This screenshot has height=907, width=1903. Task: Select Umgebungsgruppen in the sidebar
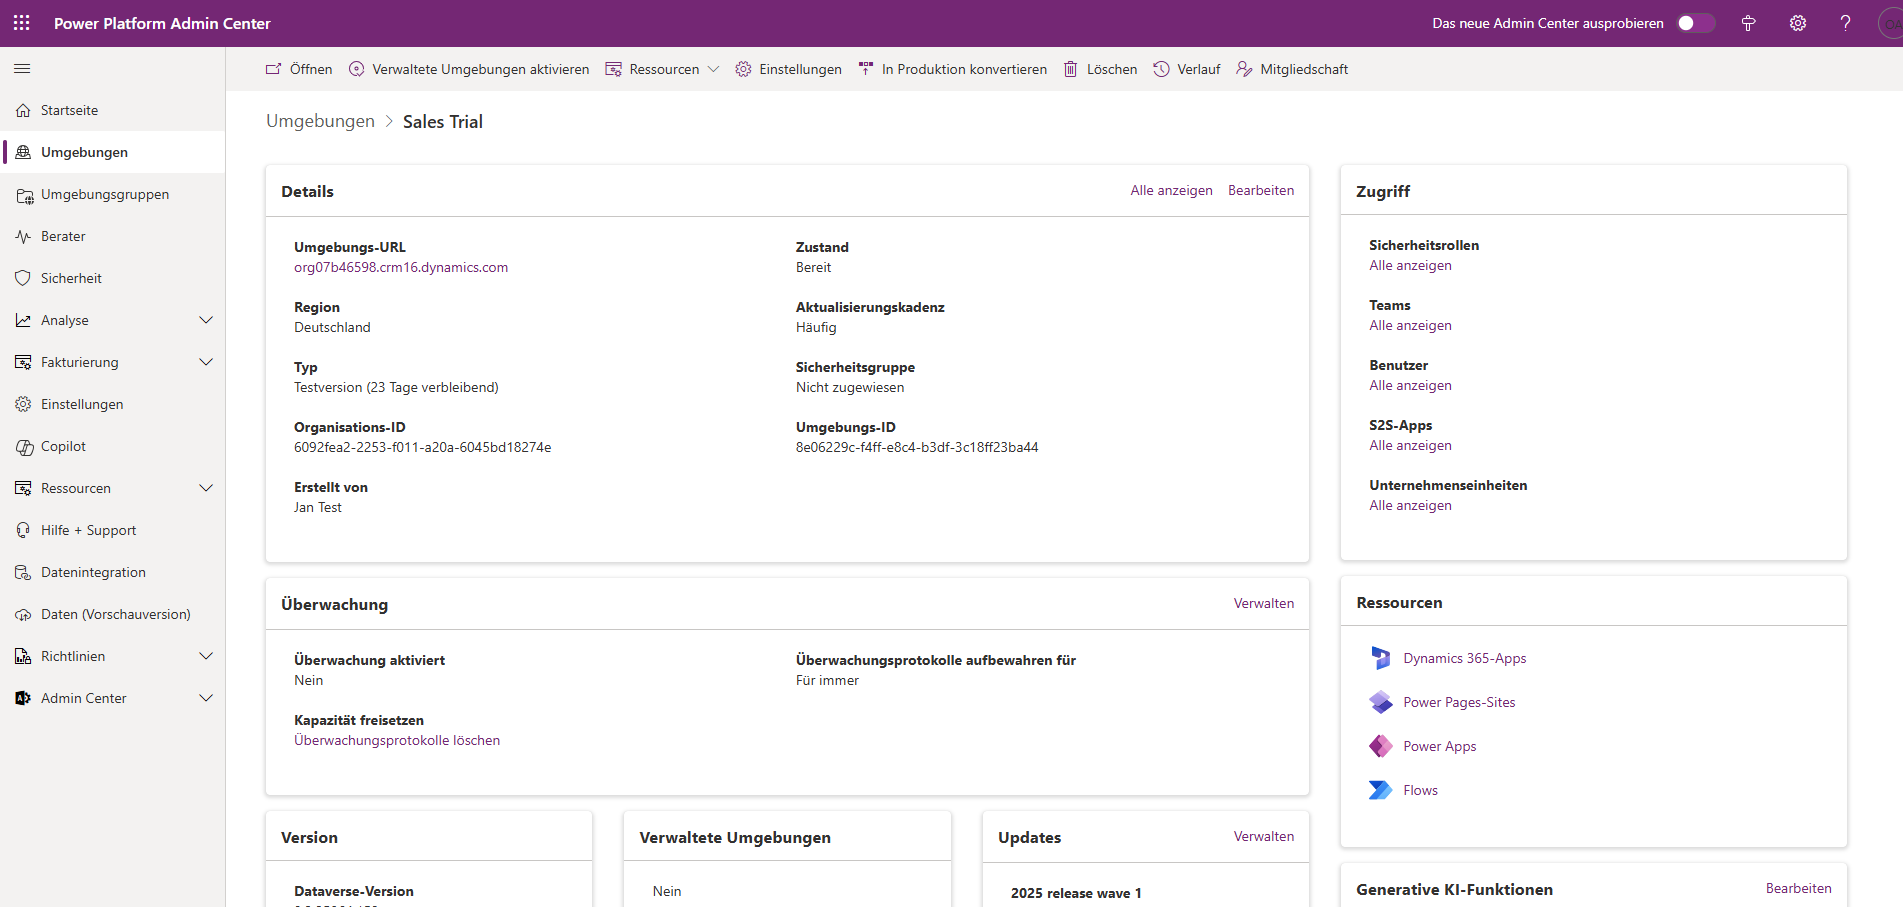tap(105, 194)
